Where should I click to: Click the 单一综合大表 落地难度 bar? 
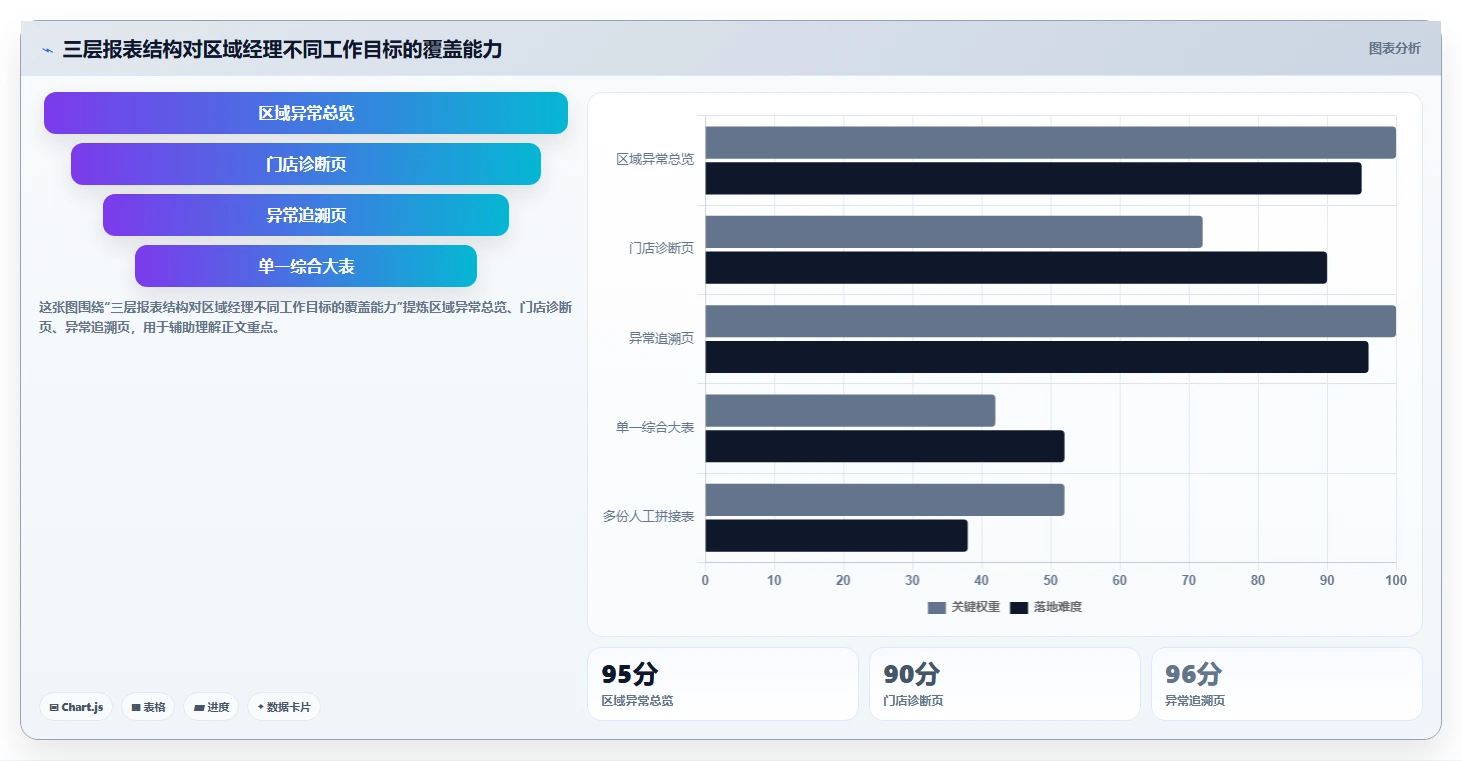tap(885, 446)
